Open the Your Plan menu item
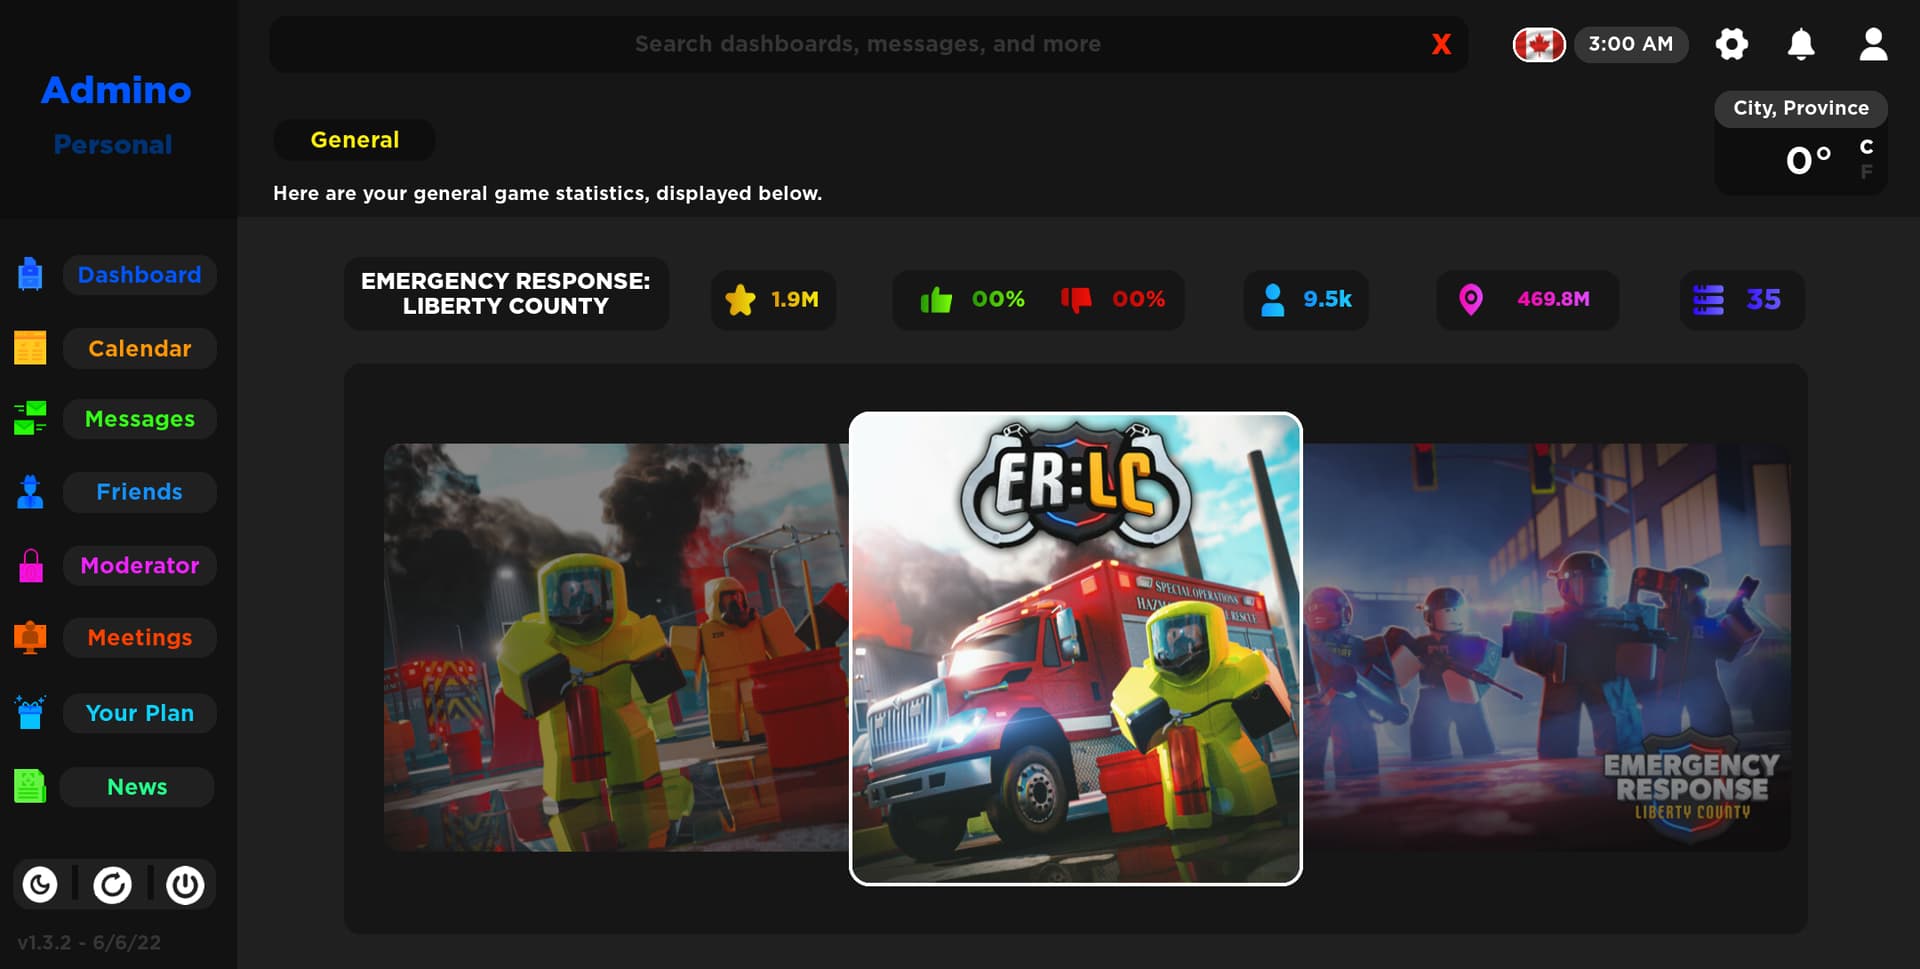 coord(139,712)
